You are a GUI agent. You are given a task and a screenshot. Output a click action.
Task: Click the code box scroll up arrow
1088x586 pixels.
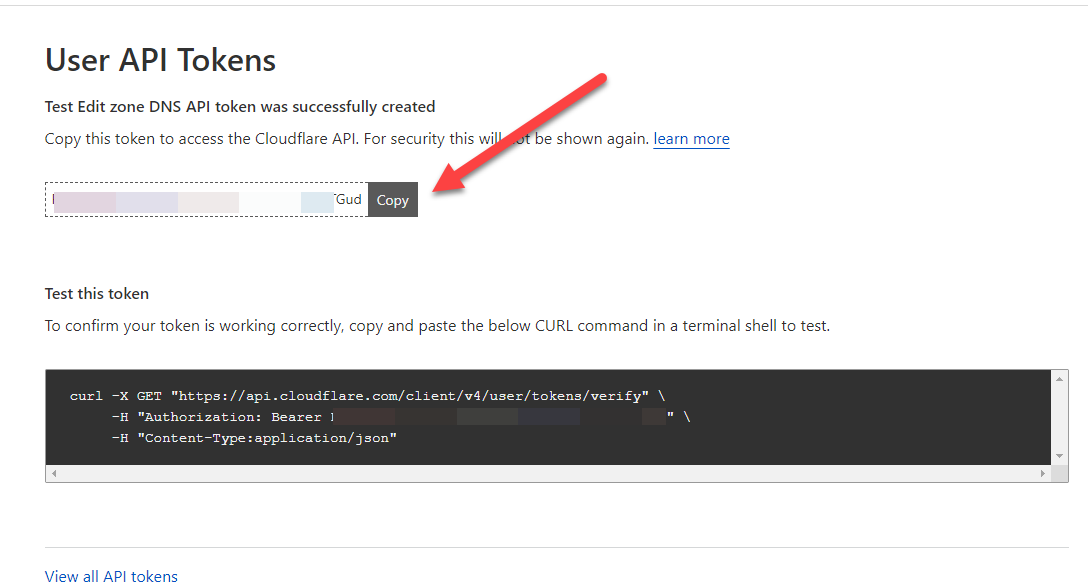[1060, 379]
